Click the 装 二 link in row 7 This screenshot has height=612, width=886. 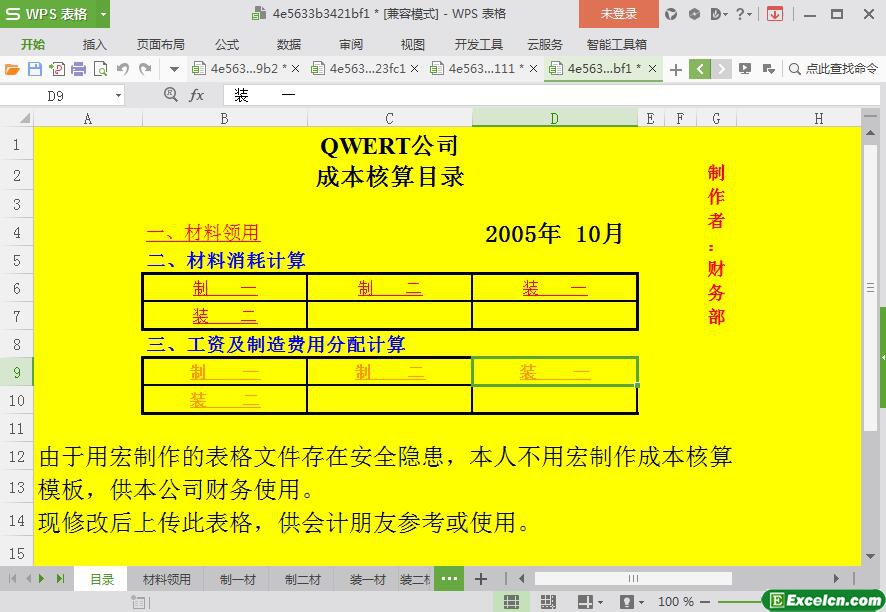coord(225,316)
